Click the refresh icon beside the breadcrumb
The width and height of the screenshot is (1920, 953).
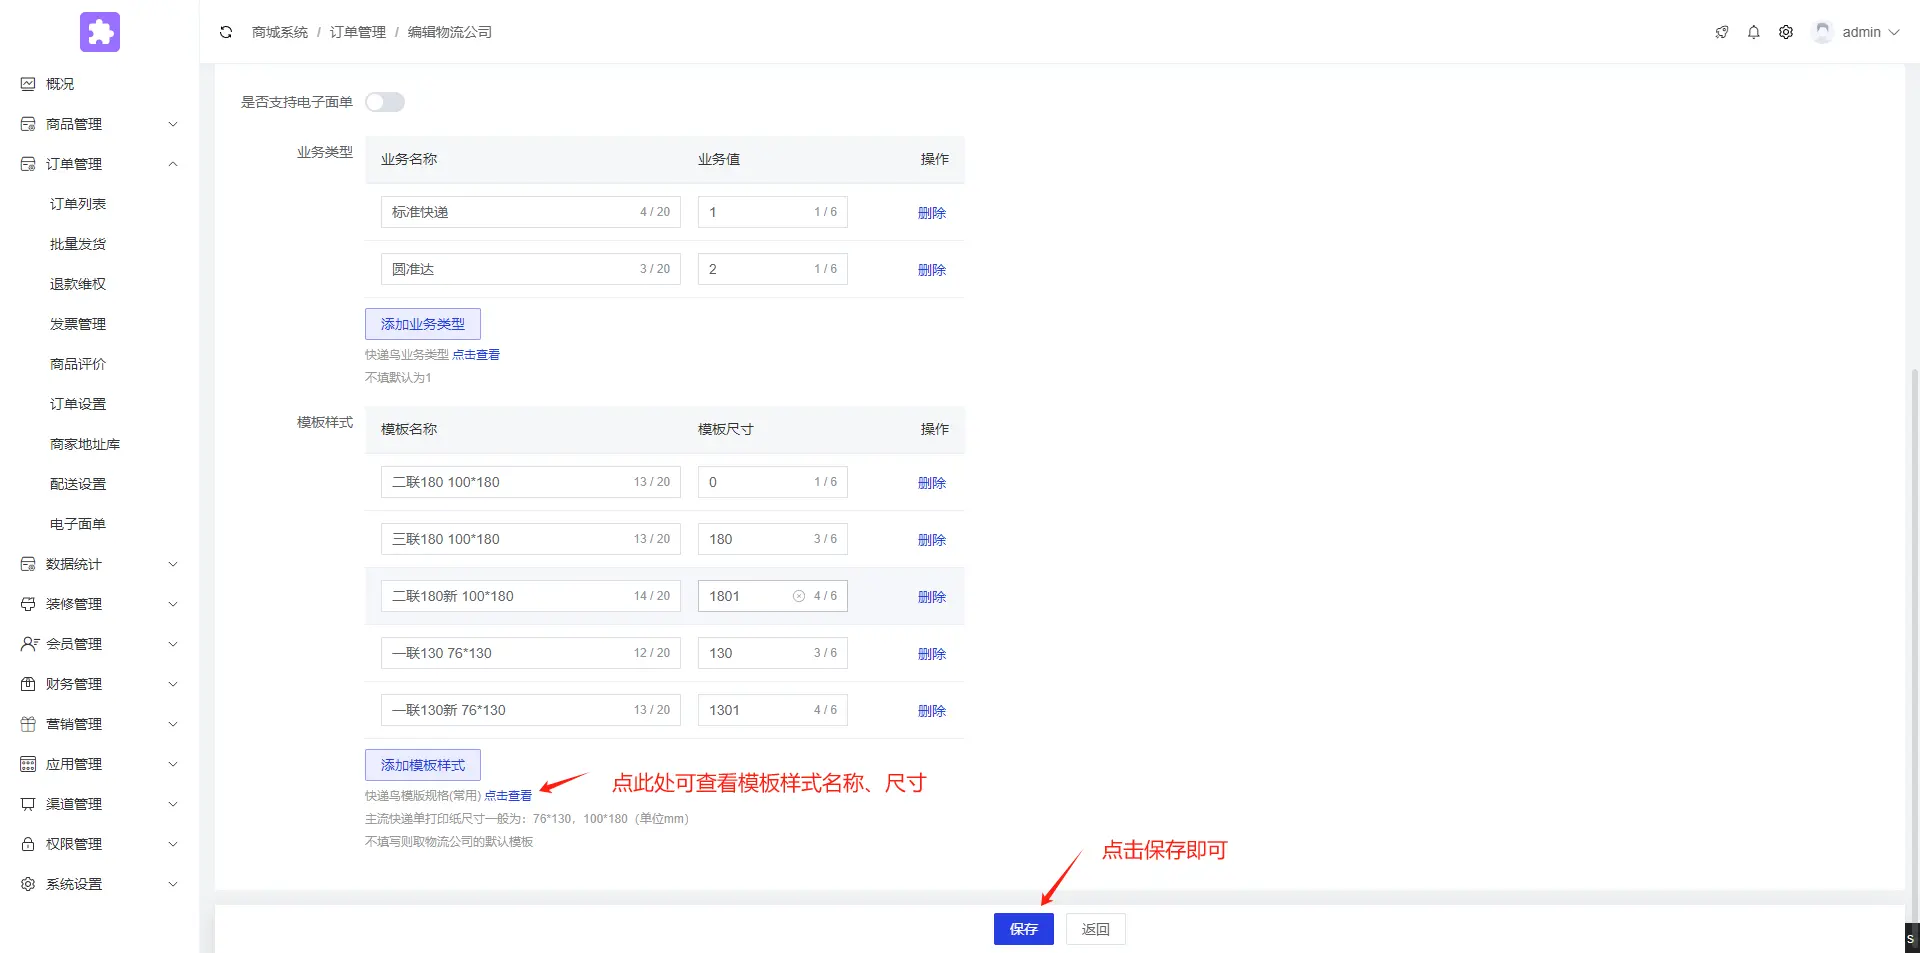[x=226, y=32]
